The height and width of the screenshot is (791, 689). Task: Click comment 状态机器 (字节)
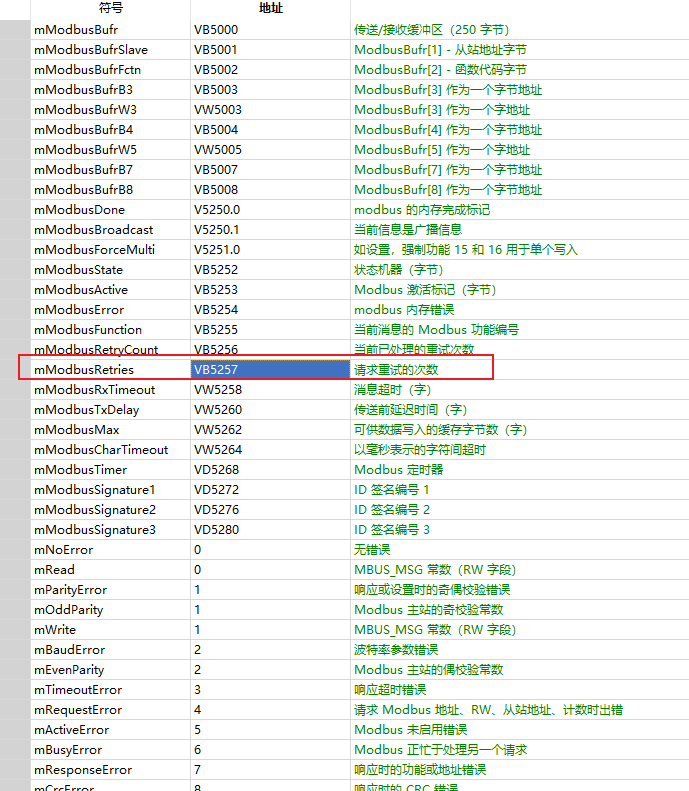(x=399, y=270)
